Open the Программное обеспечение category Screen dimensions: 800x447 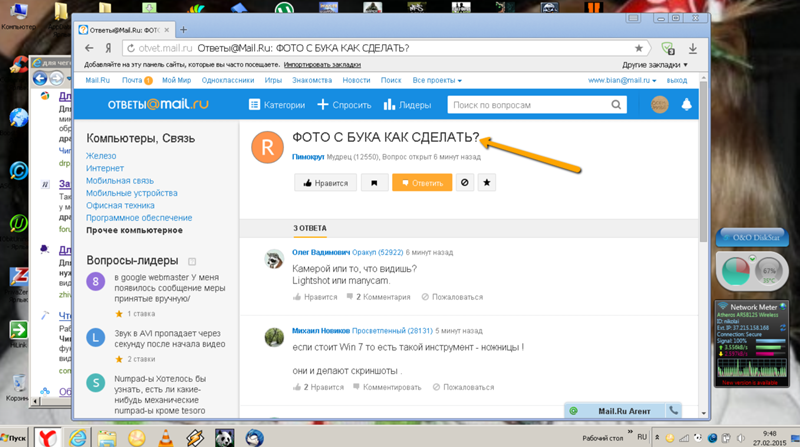(x=139, y=217)
